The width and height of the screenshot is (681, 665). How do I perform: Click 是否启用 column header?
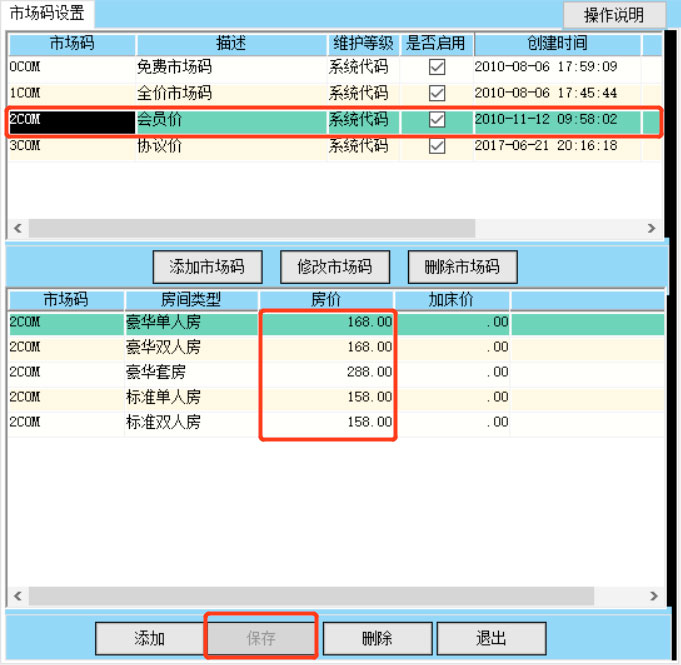pyautogui.click(x=436, y=43)
